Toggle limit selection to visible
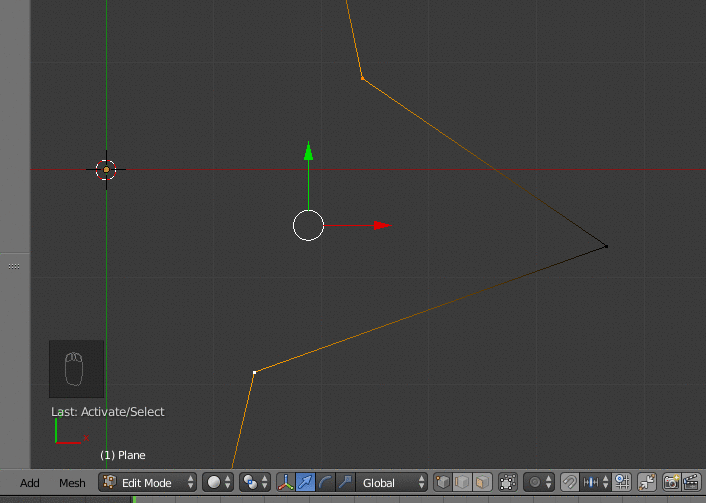The height and width of the screenshot is (503, 706). [508, 483]
